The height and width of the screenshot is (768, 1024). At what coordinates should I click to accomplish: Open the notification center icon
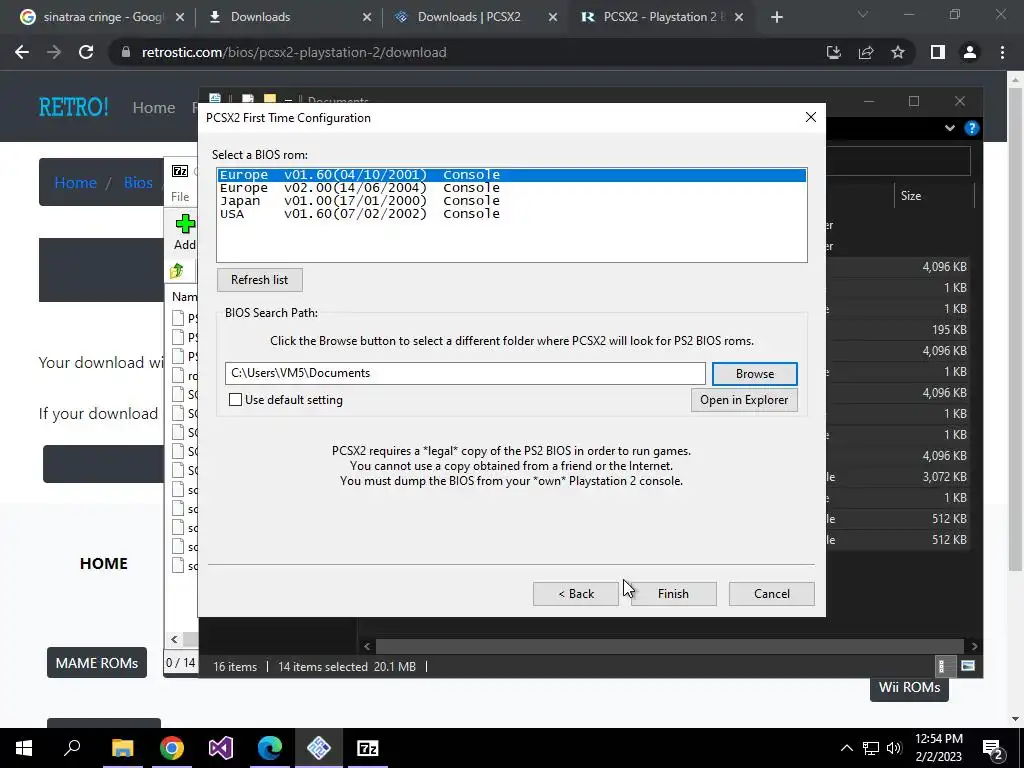[994, 748]
